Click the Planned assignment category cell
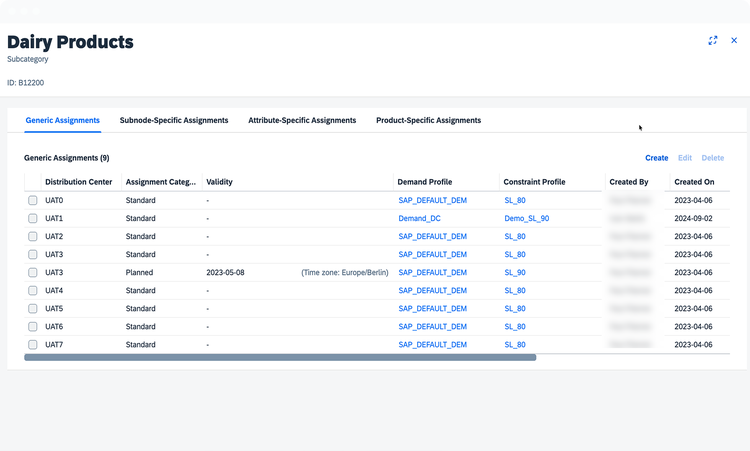This screenshot has width=750, height=451. pyautogui.click(x=139, y=273)
